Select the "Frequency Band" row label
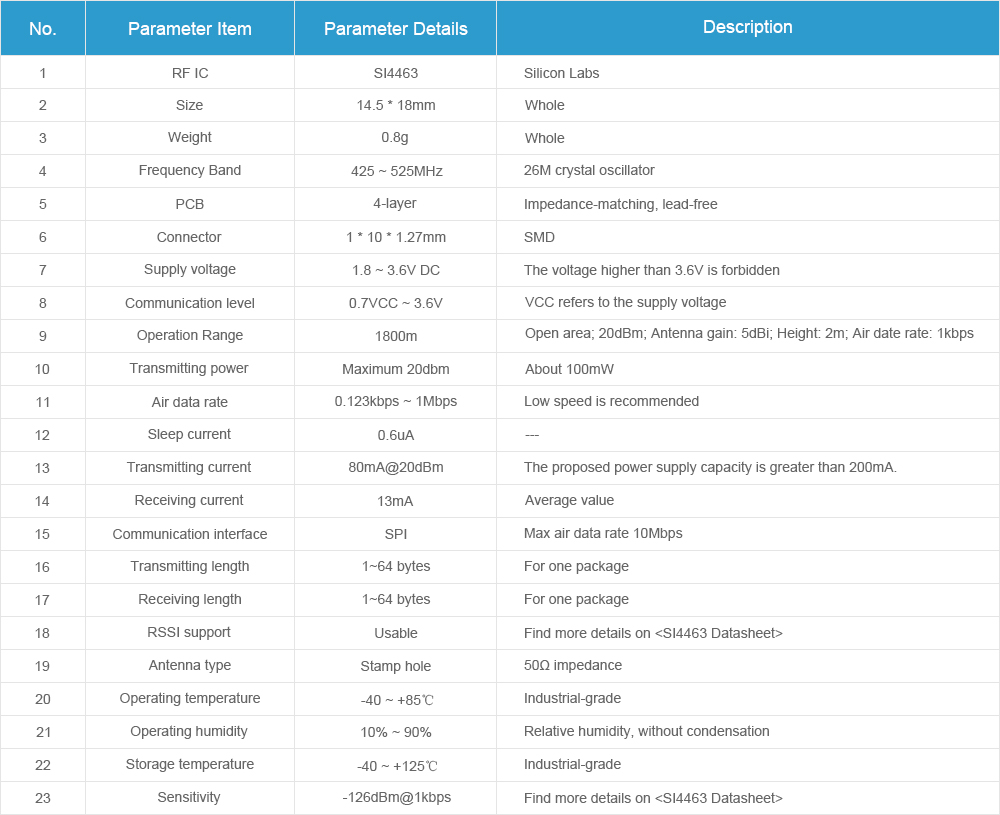Screen dimensions: 1000x815 point(190,171)
